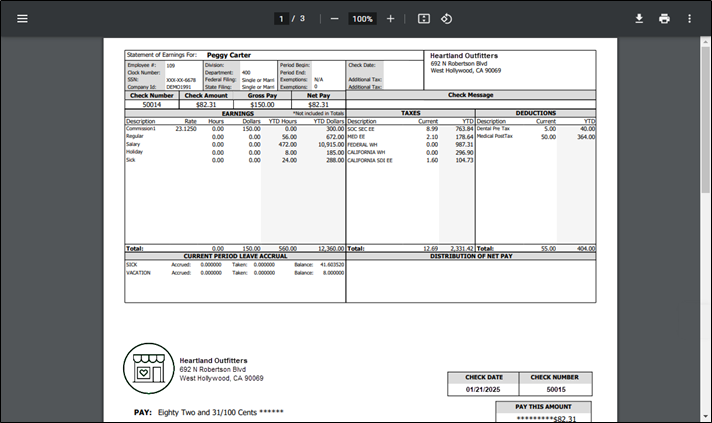This screenshot has width=712, height=423.
Task: Click the Check Message header
Action: pos(471,95)
